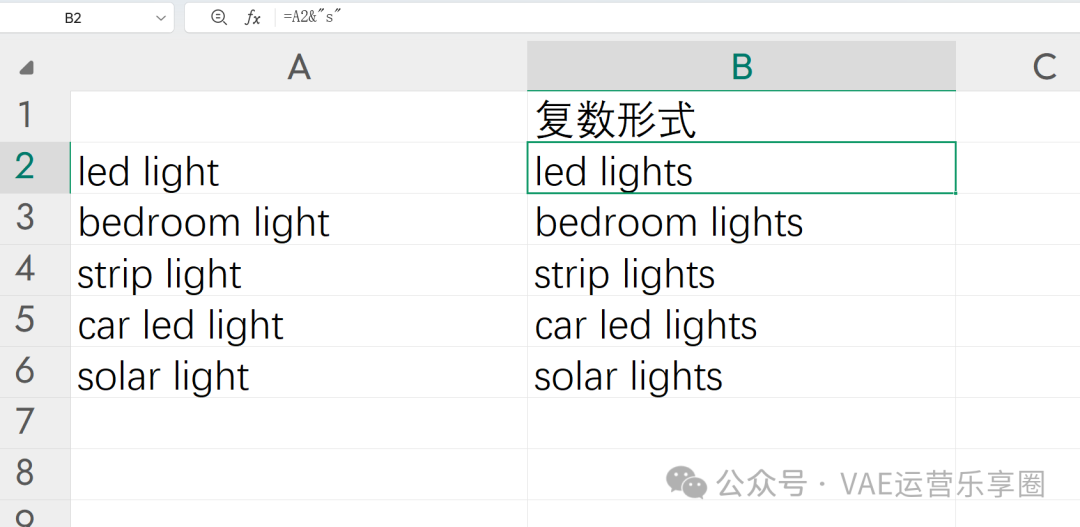Click the "solar light" cell in column A

pos(299,373)
